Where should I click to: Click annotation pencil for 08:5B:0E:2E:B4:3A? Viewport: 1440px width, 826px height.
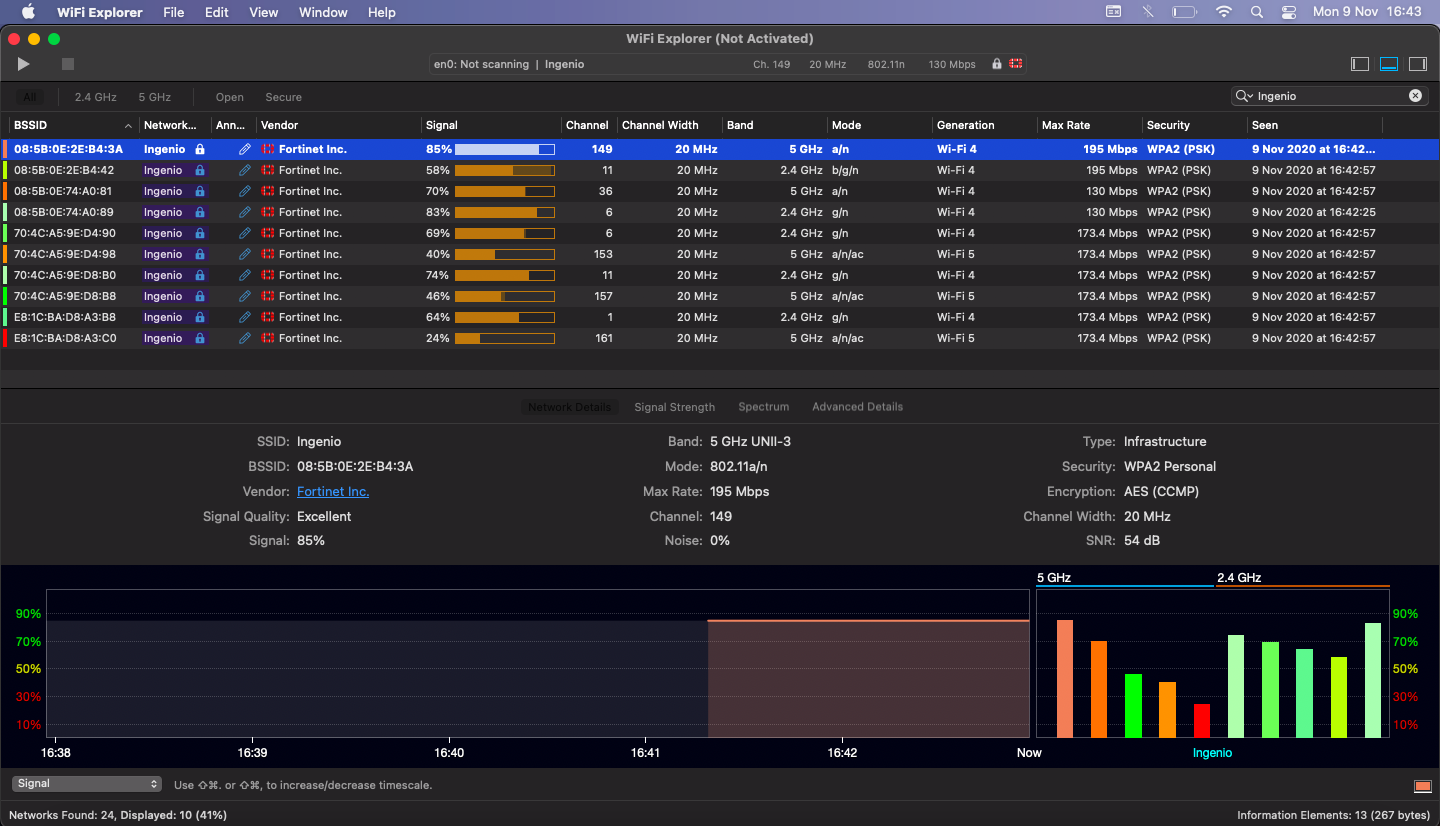(x=245, y=149)
